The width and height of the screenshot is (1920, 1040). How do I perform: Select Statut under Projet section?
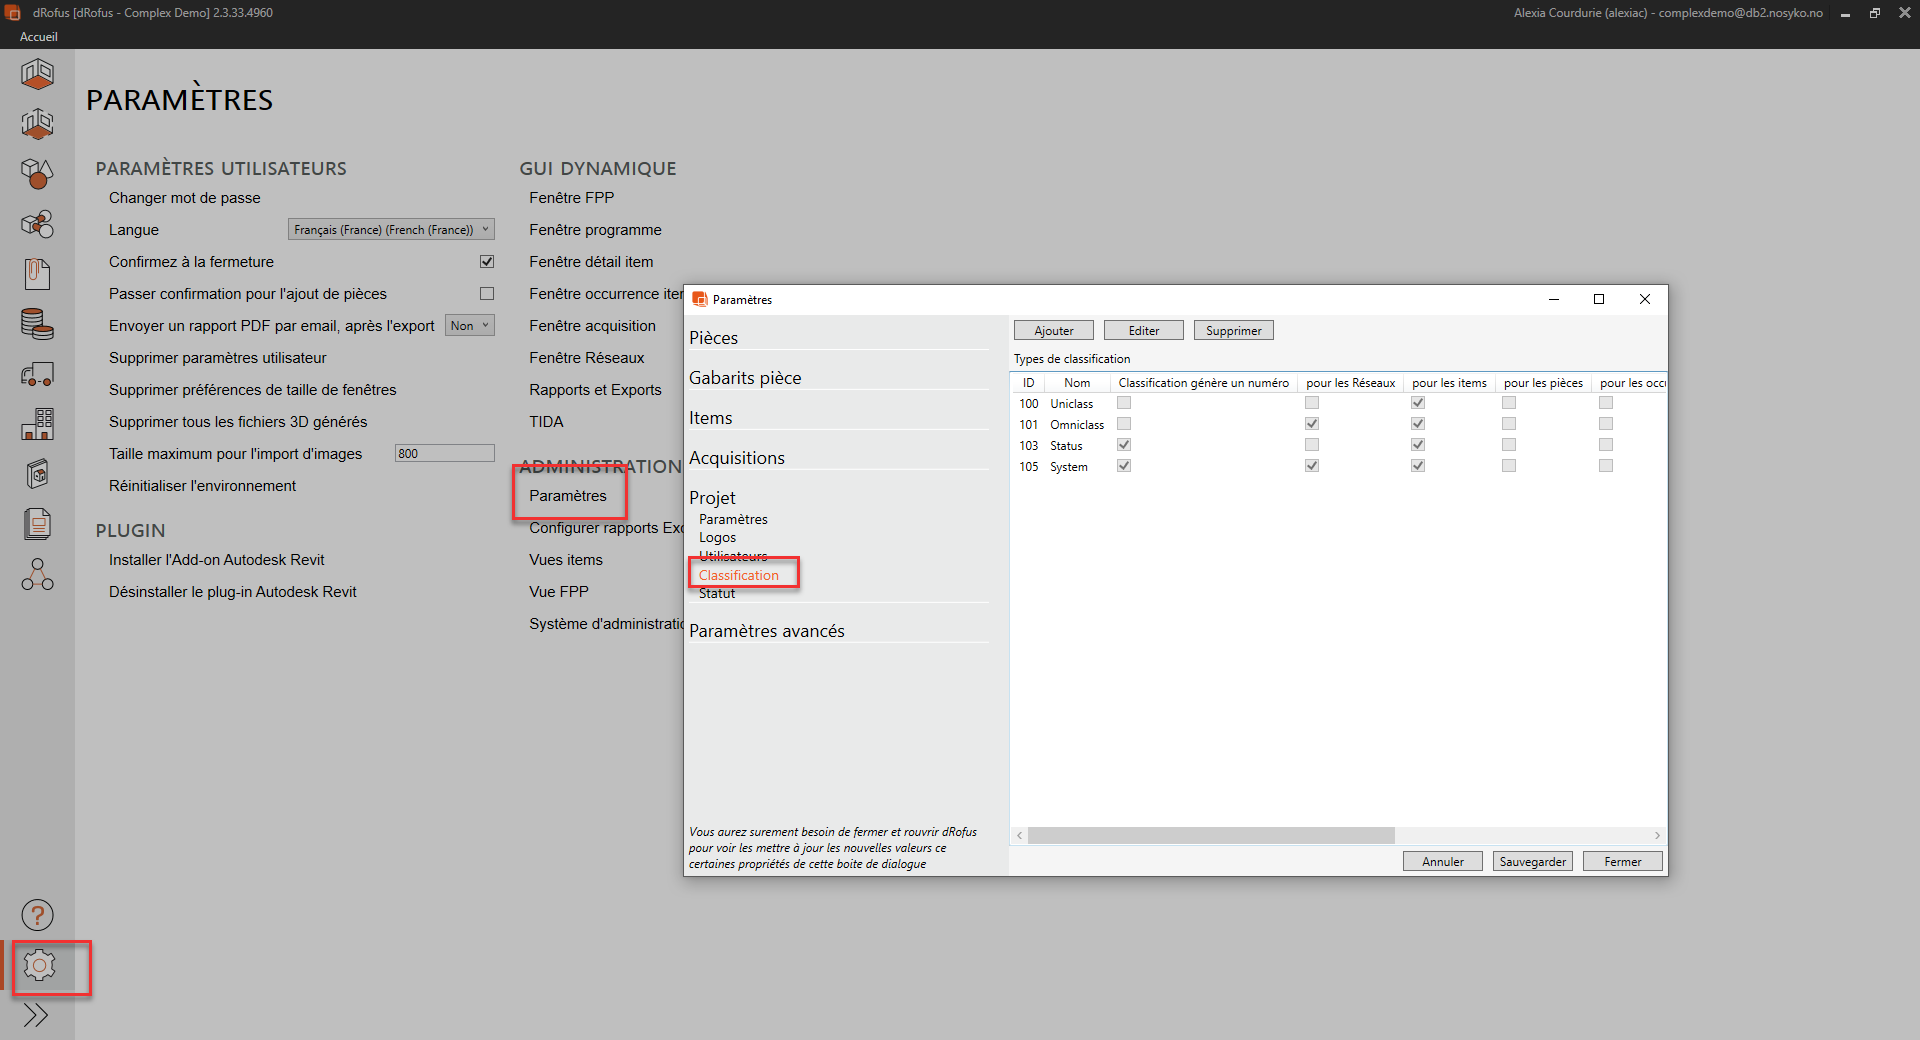tap(717, 594)
